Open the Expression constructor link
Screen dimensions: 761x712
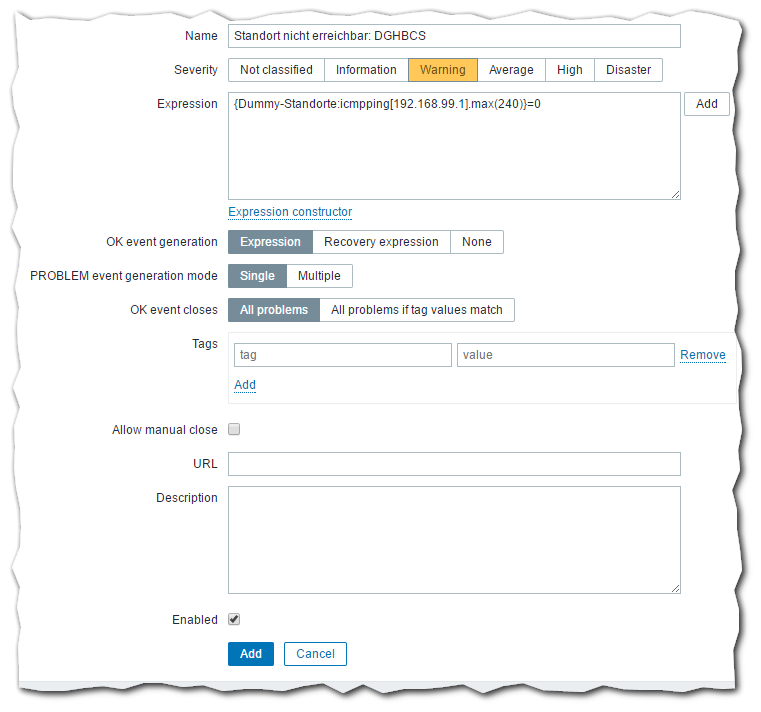(290, 212)
